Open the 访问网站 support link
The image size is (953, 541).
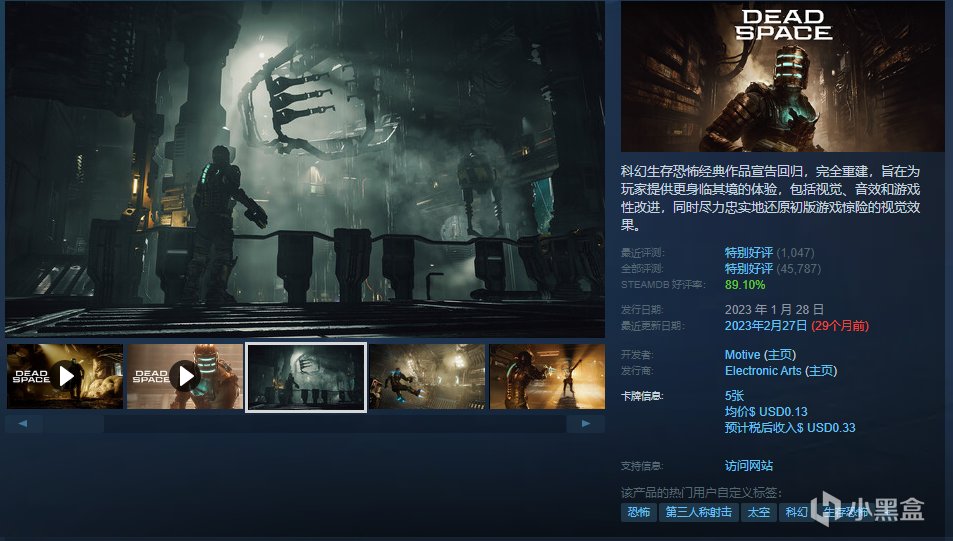click(749, 466)
